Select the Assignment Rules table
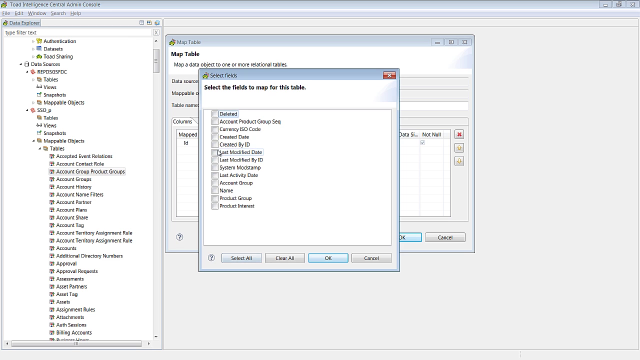This screenshot has width=640, height=360. pyautogui.click(x=76, y=309)
